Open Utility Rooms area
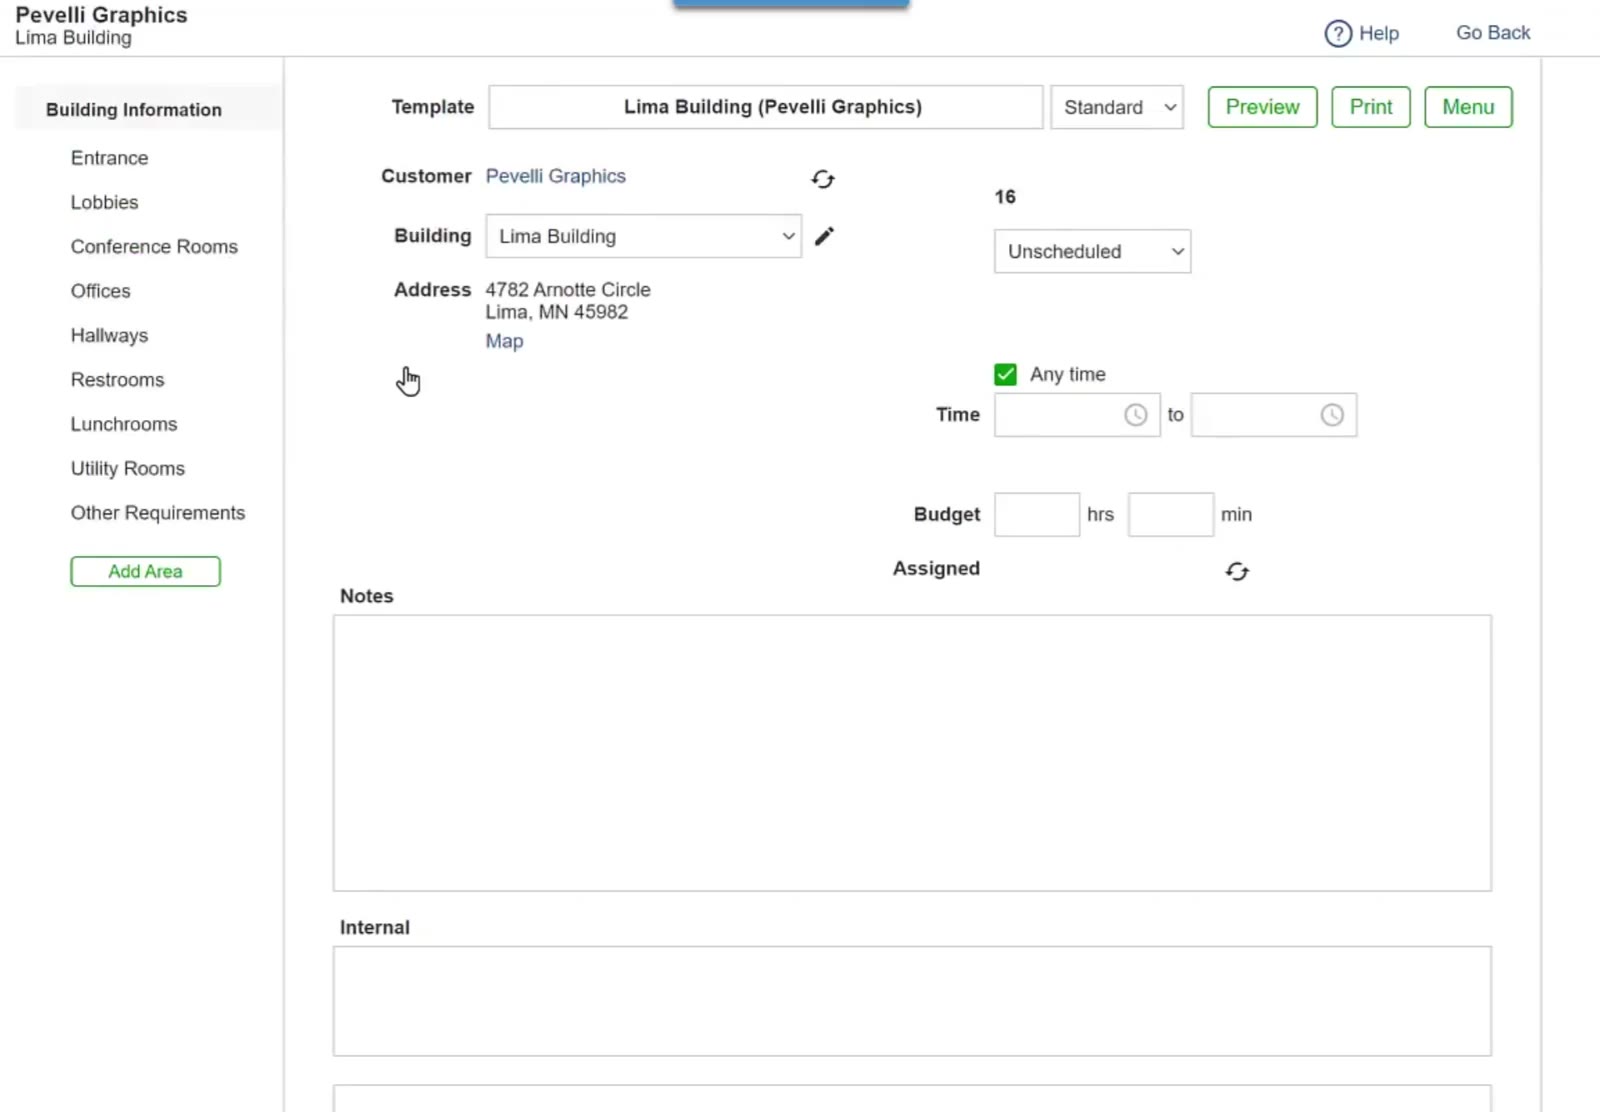The width and height of the screenshot is (1600, 1112). click(x=128, y=468)
